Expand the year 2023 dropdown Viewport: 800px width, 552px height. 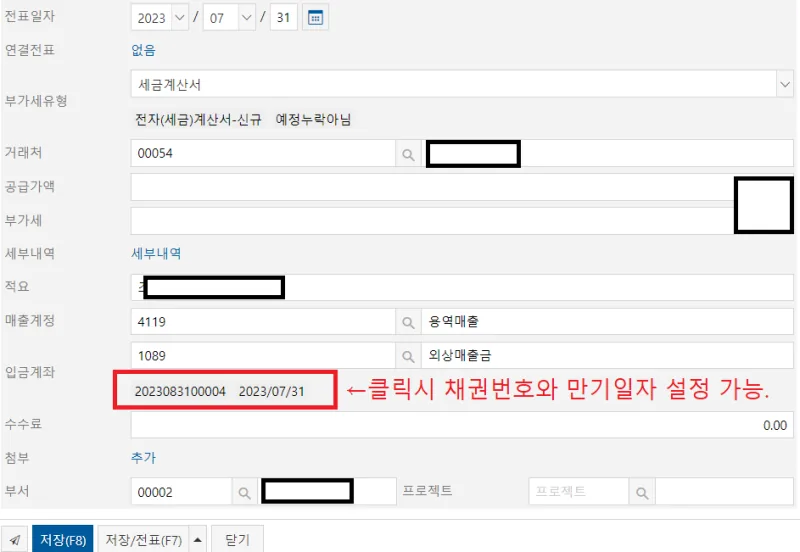point(180,18)
